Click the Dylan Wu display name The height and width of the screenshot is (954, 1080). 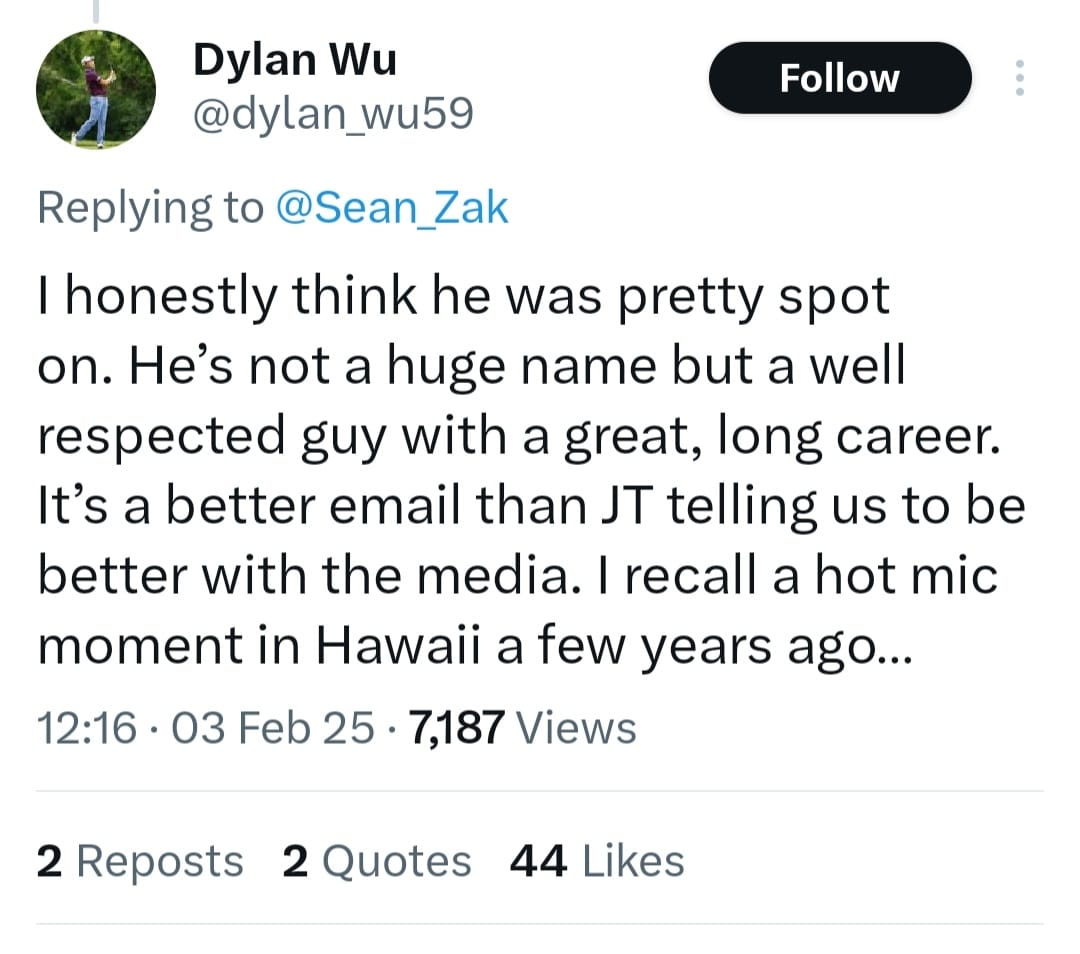coord(294,60)
